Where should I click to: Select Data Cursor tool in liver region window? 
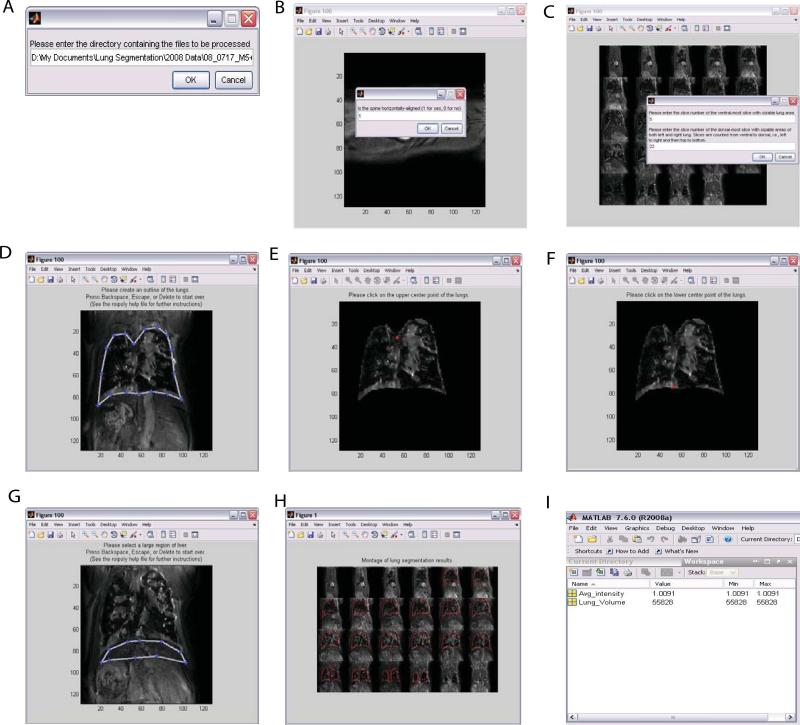click(123, 535)
